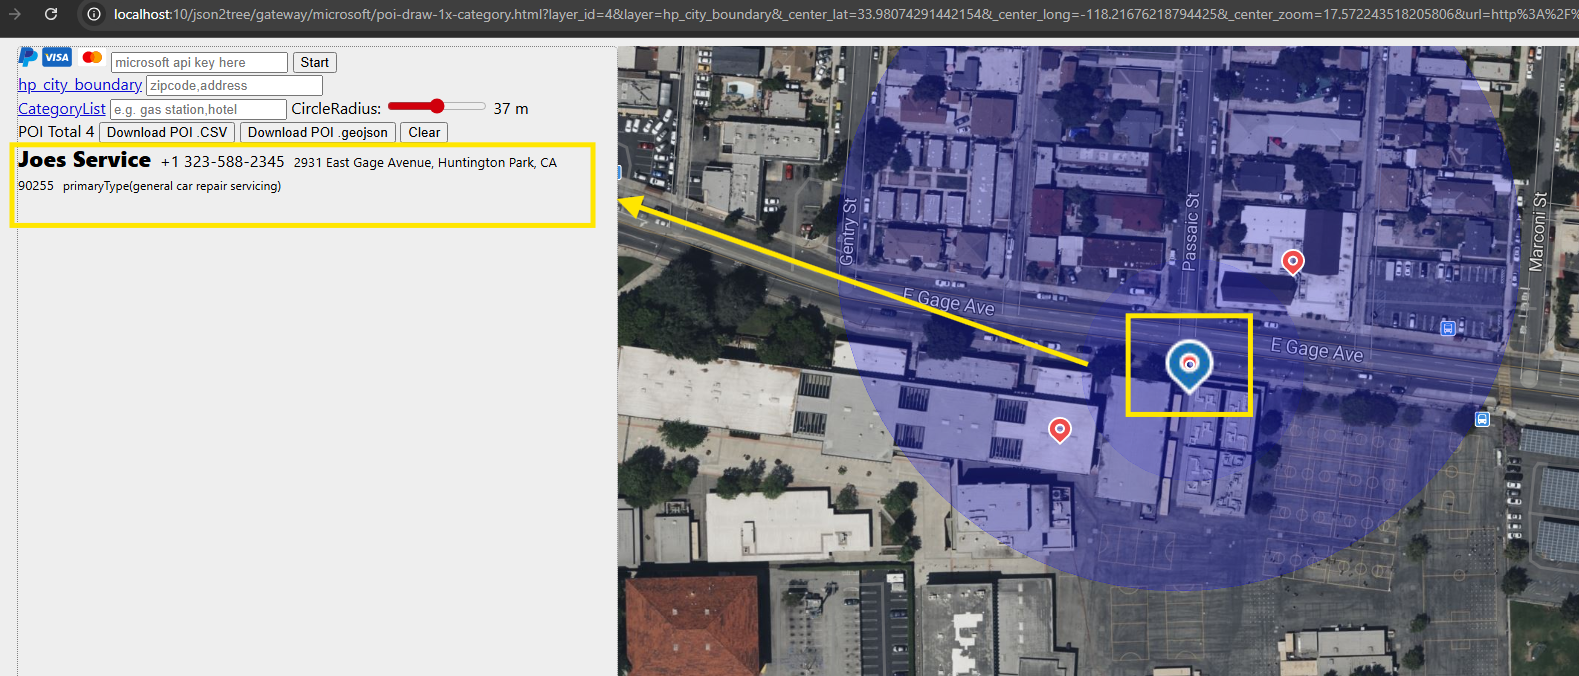Click the bus stop icon near Marconi St

click(x=1447, y=328)
